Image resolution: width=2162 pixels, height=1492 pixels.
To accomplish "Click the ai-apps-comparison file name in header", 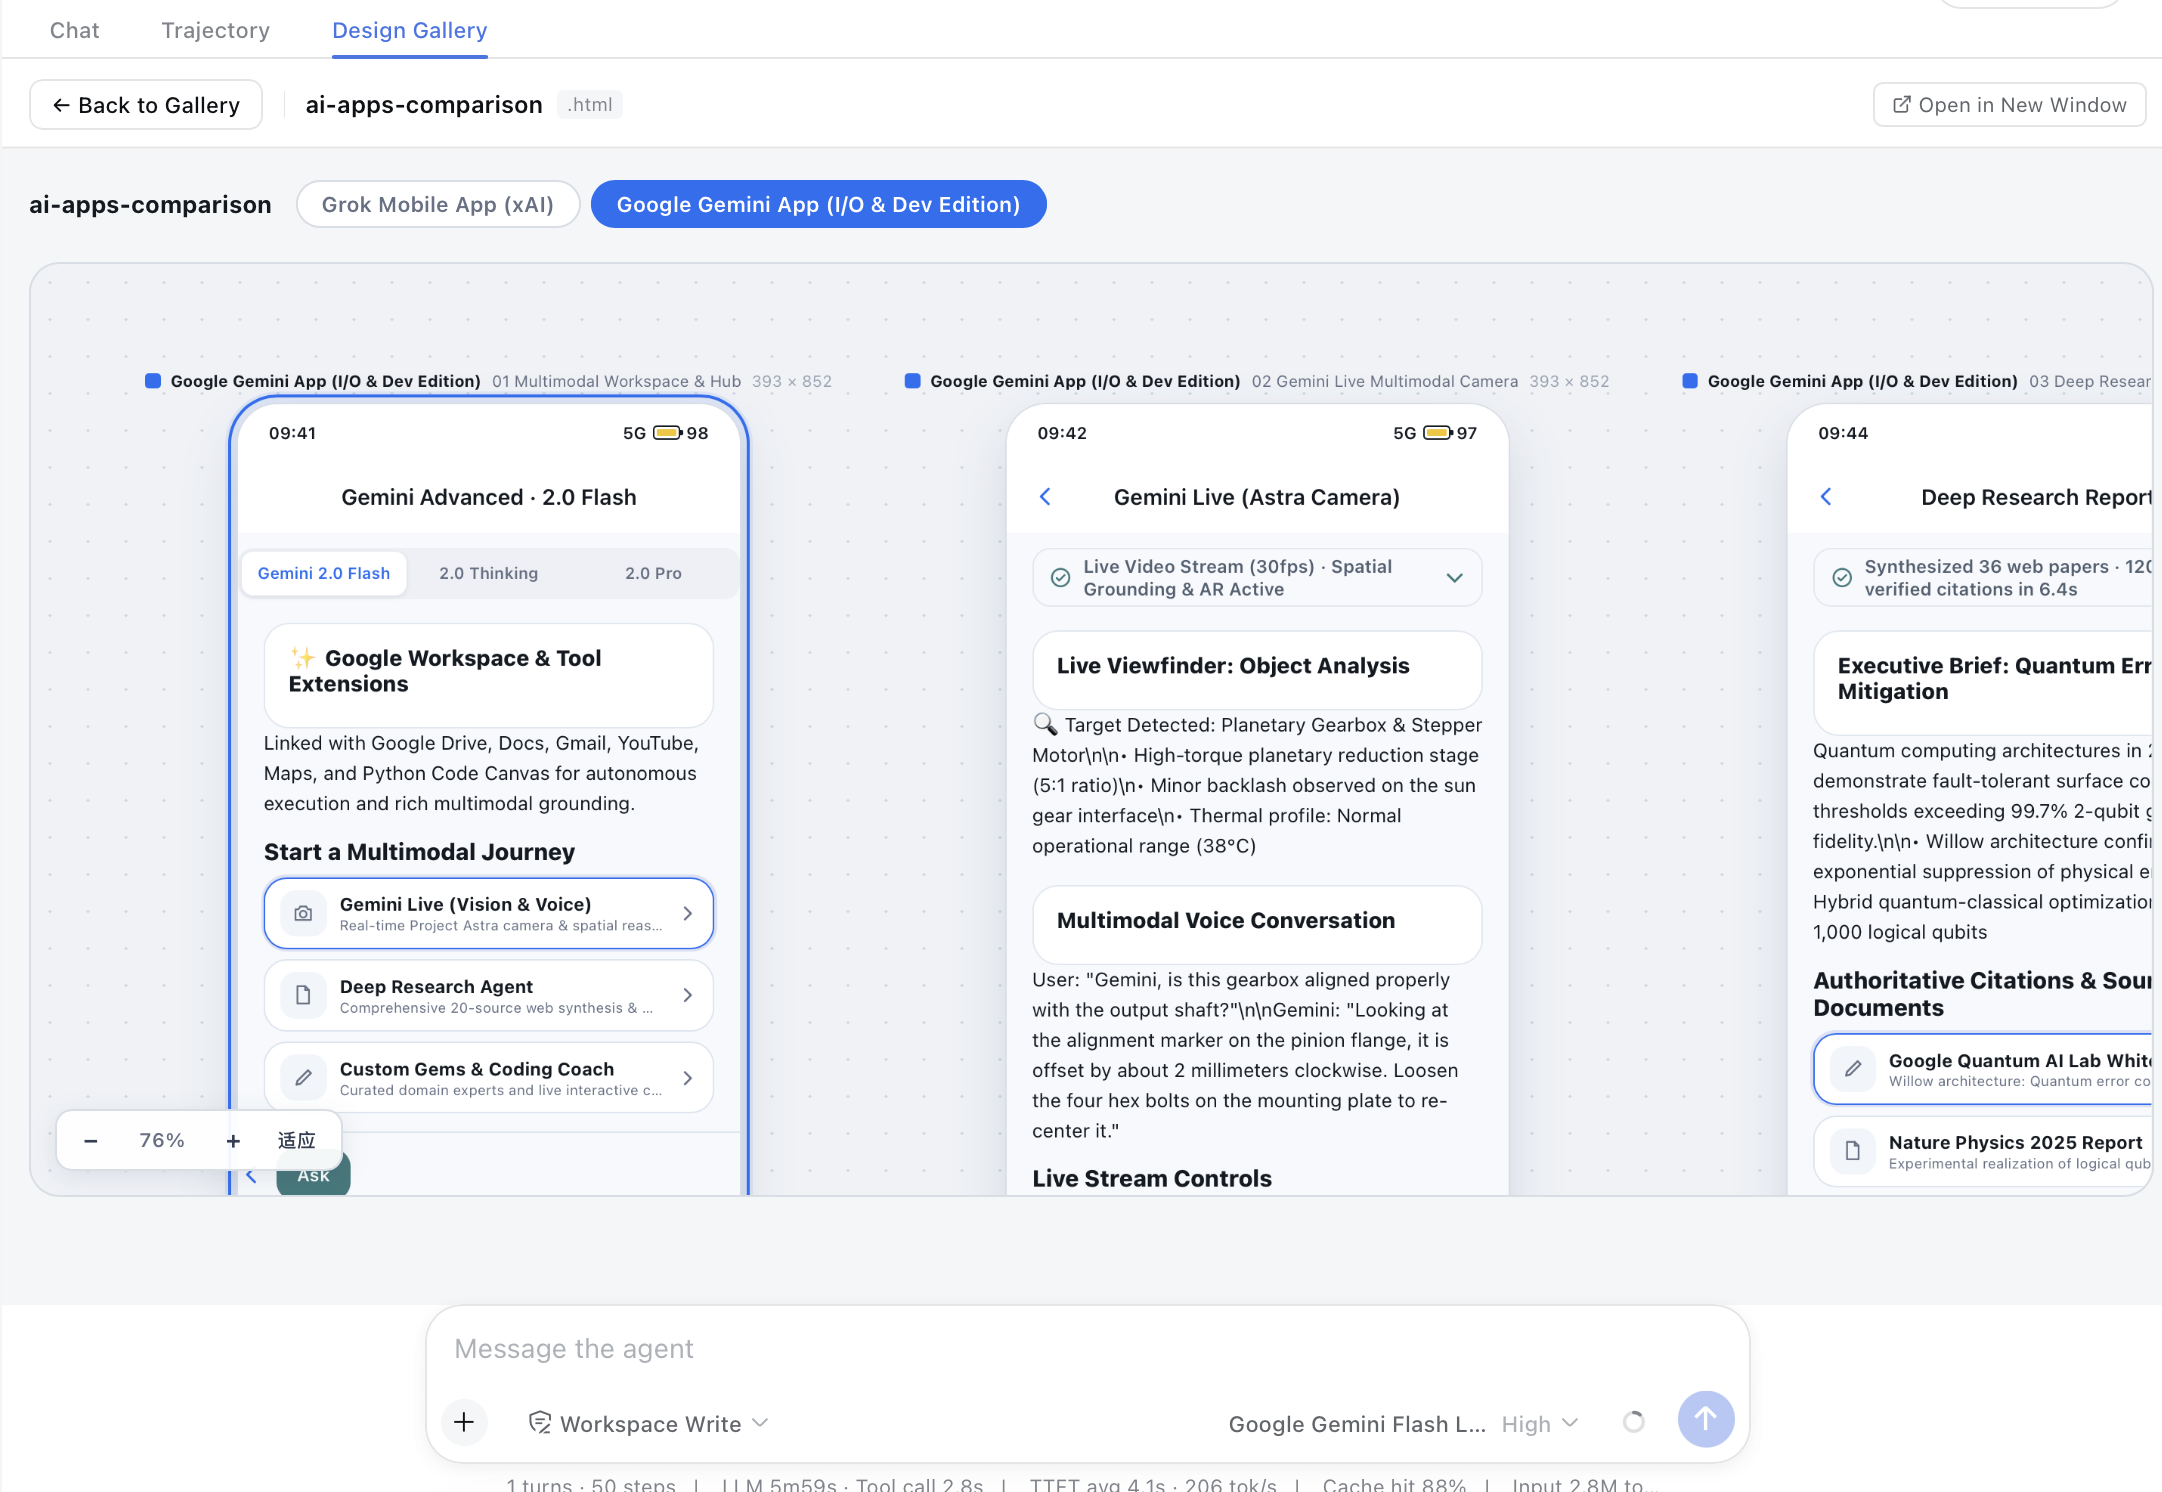I will pos(424,105).
